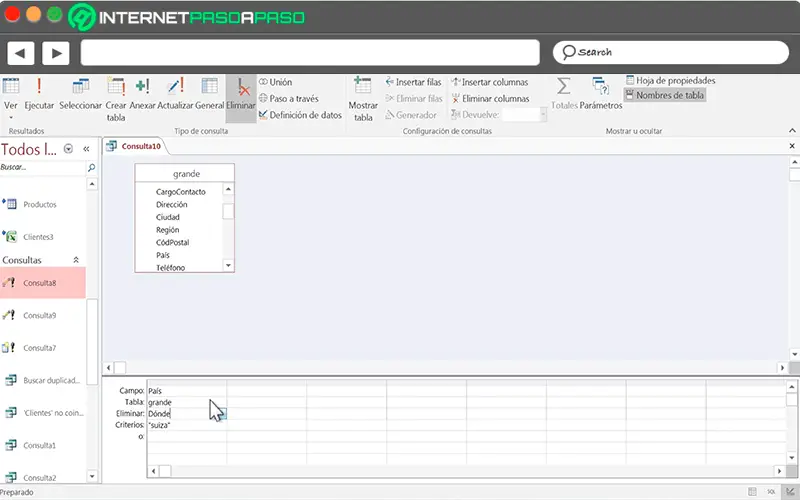Open the Eliminar row Dónde dropdown arrow
The image size is (800, 500).
click(222, 414)
